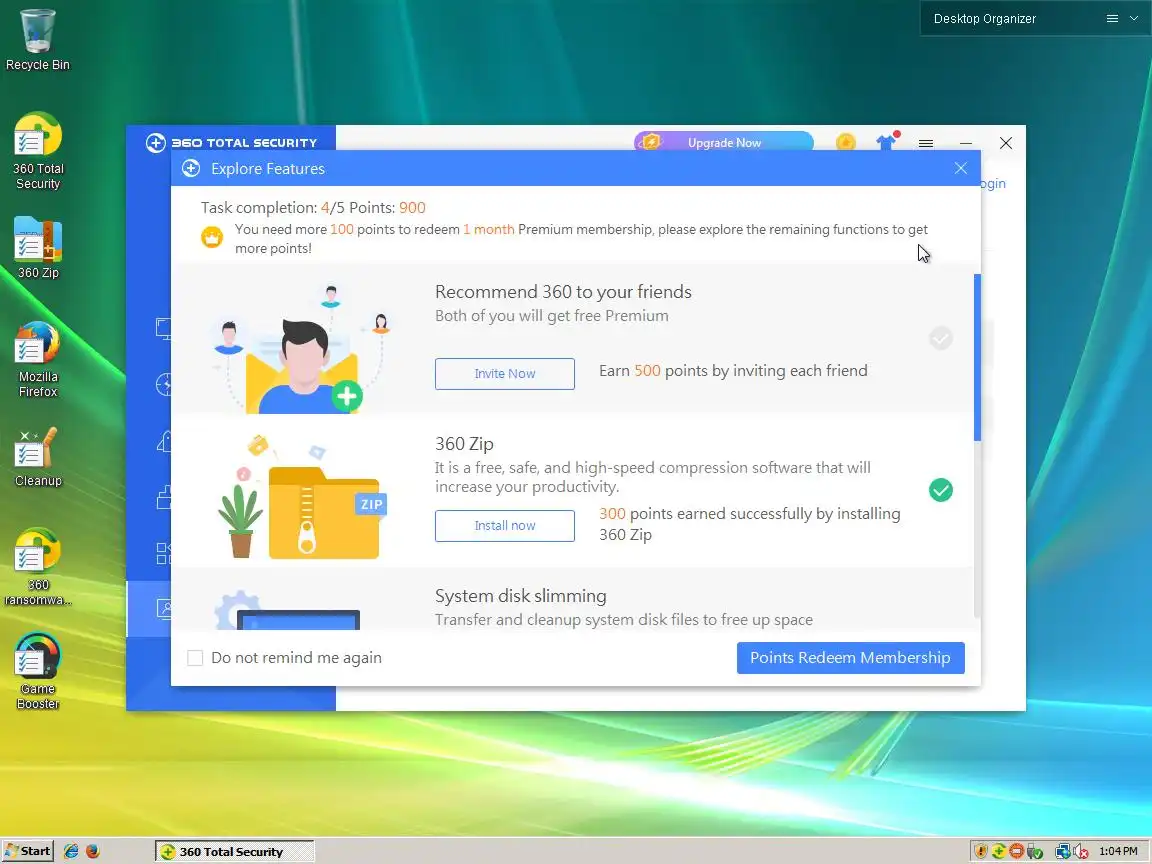This screenshot has height=864, width=1152.
Task: Click the green 360 Total Security tray icon
Action: 998,852
